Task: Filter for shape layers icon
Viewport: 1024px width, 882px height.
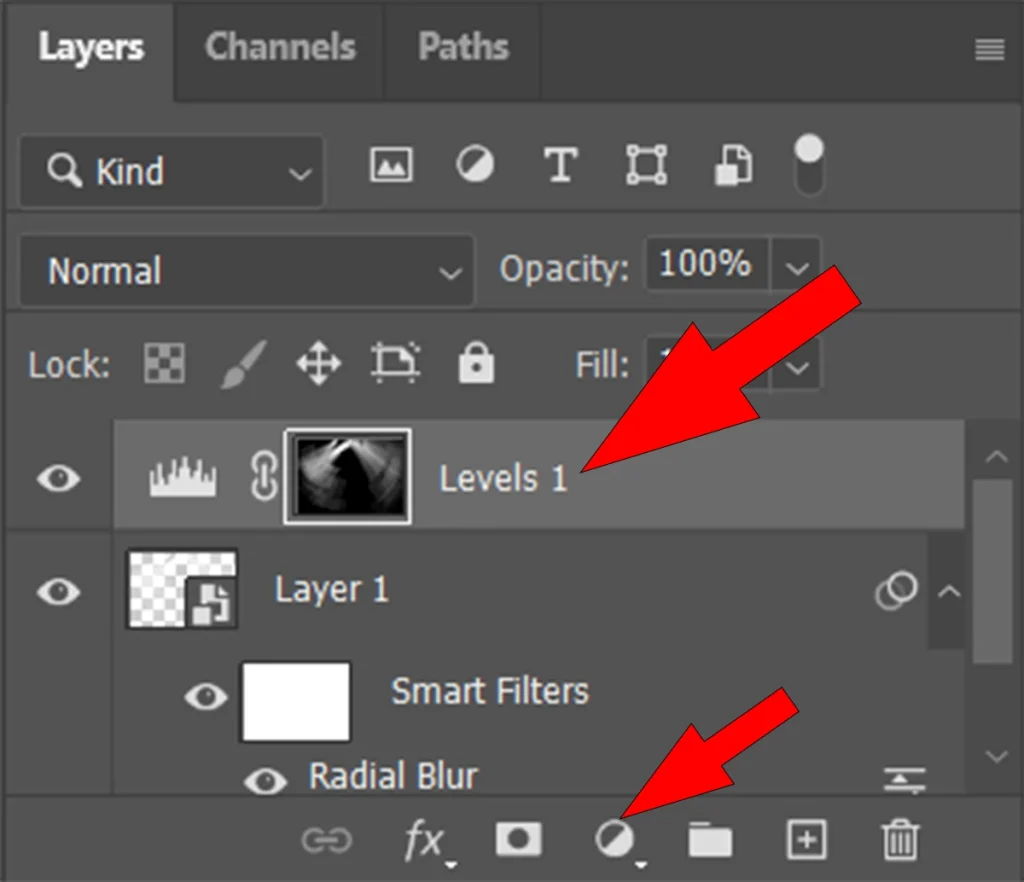Action: (645, 165)
